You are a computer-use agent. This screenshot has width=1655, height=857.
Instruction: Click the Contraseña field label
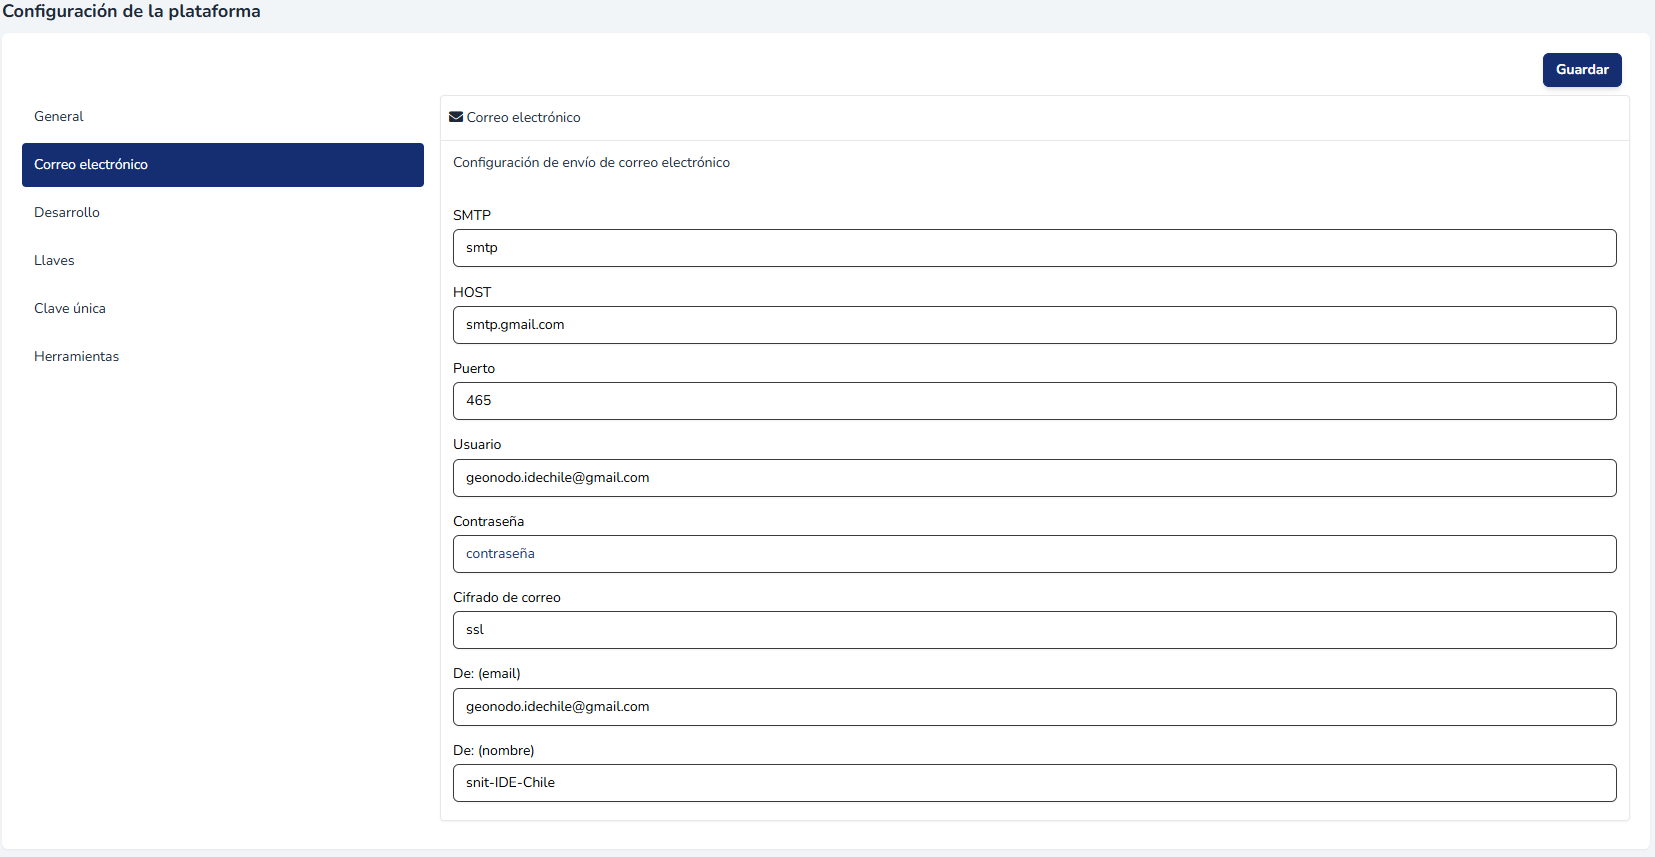click(488, 521)
